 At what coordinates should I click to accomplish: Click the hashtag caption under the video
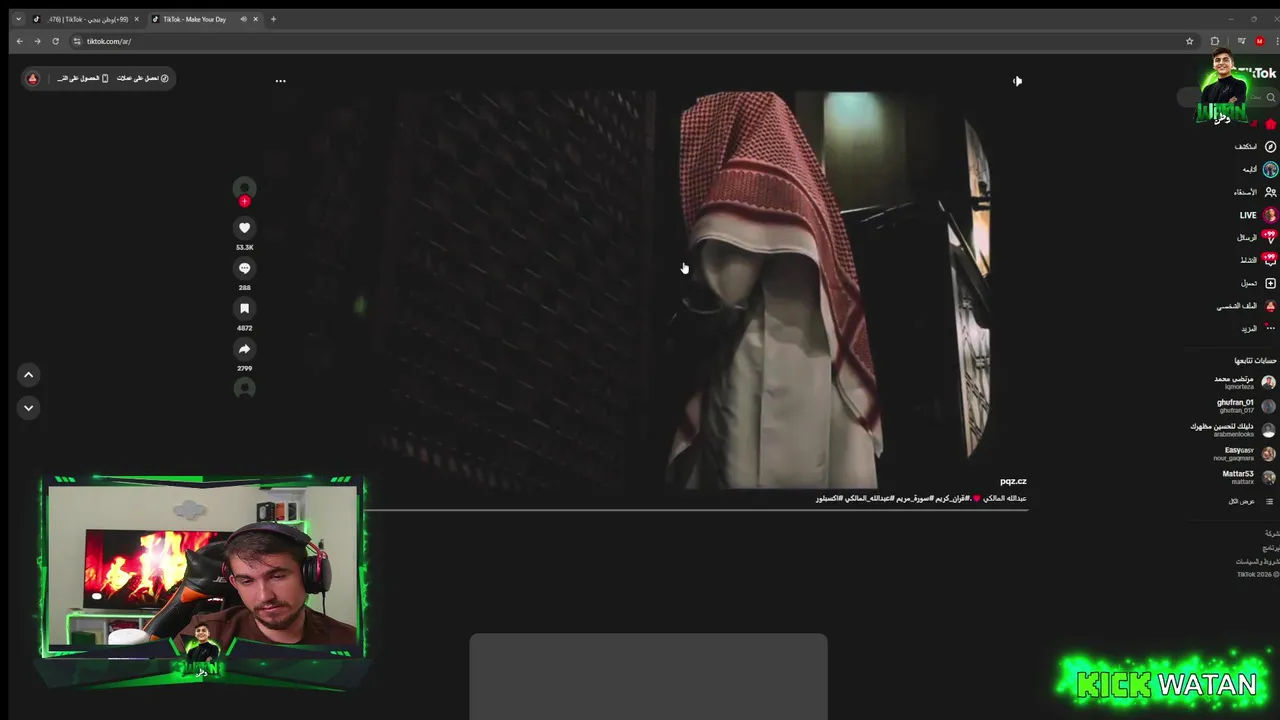tap(921, 498)
